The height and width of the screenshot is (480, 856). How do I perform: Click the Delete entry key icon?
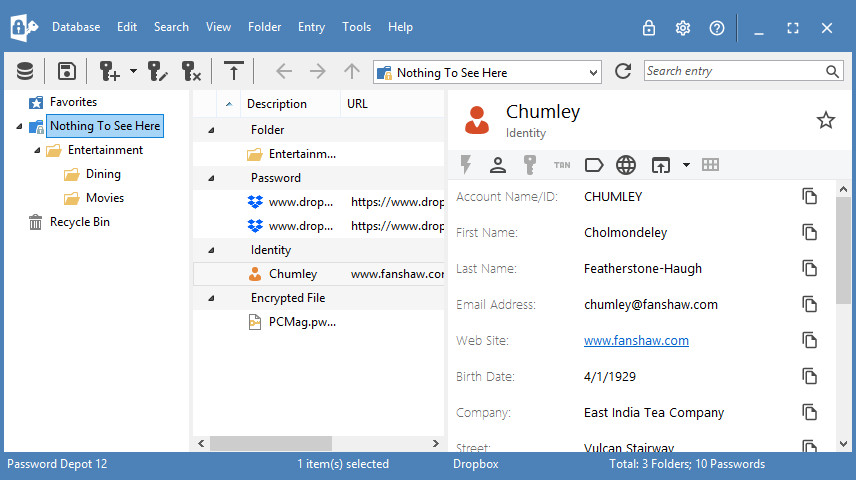191,72
